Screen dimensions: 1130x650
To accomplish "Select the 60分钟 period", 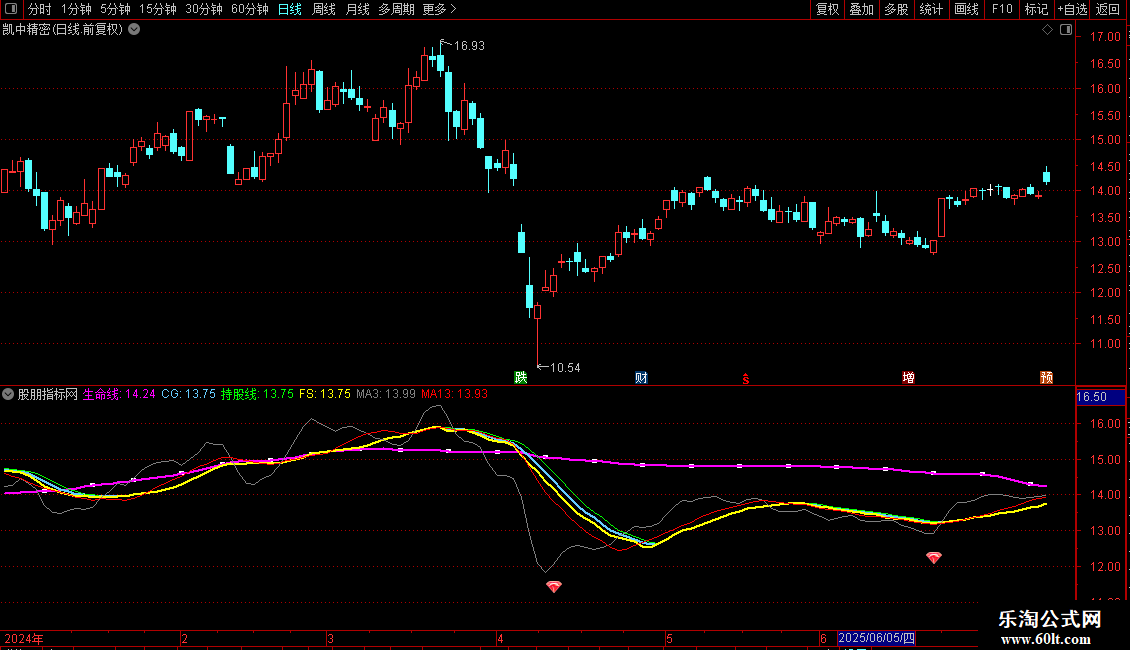I will 250,9.
